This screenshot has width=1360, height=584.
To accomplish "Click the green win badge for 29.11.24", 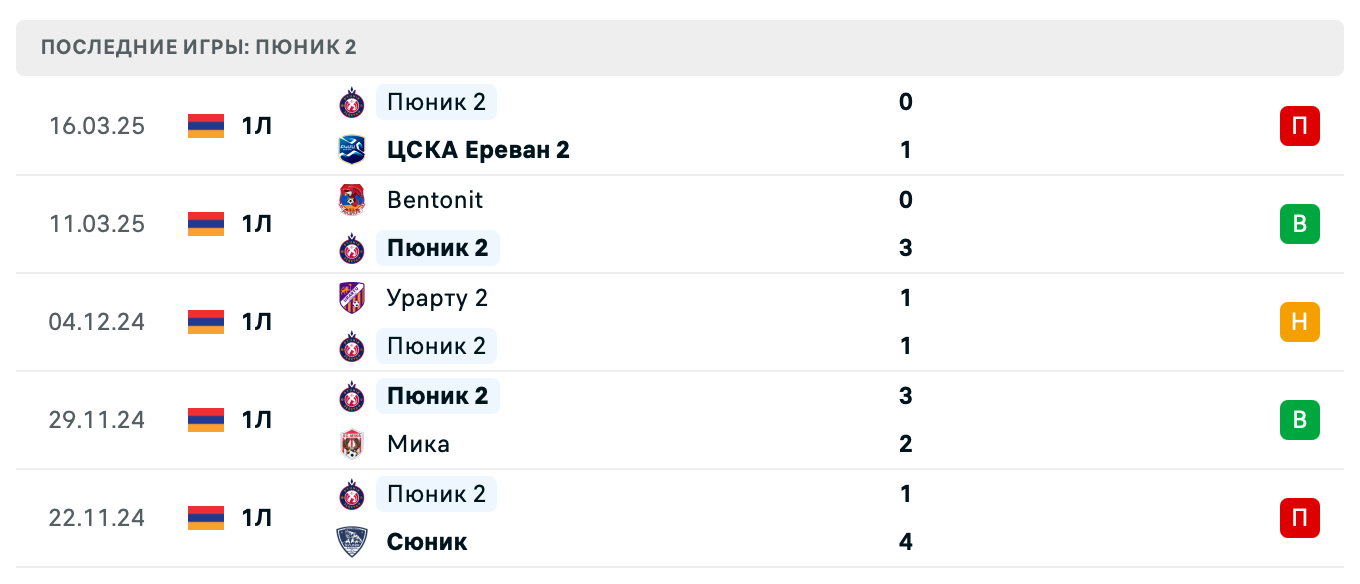I will tap(1299, 420).
